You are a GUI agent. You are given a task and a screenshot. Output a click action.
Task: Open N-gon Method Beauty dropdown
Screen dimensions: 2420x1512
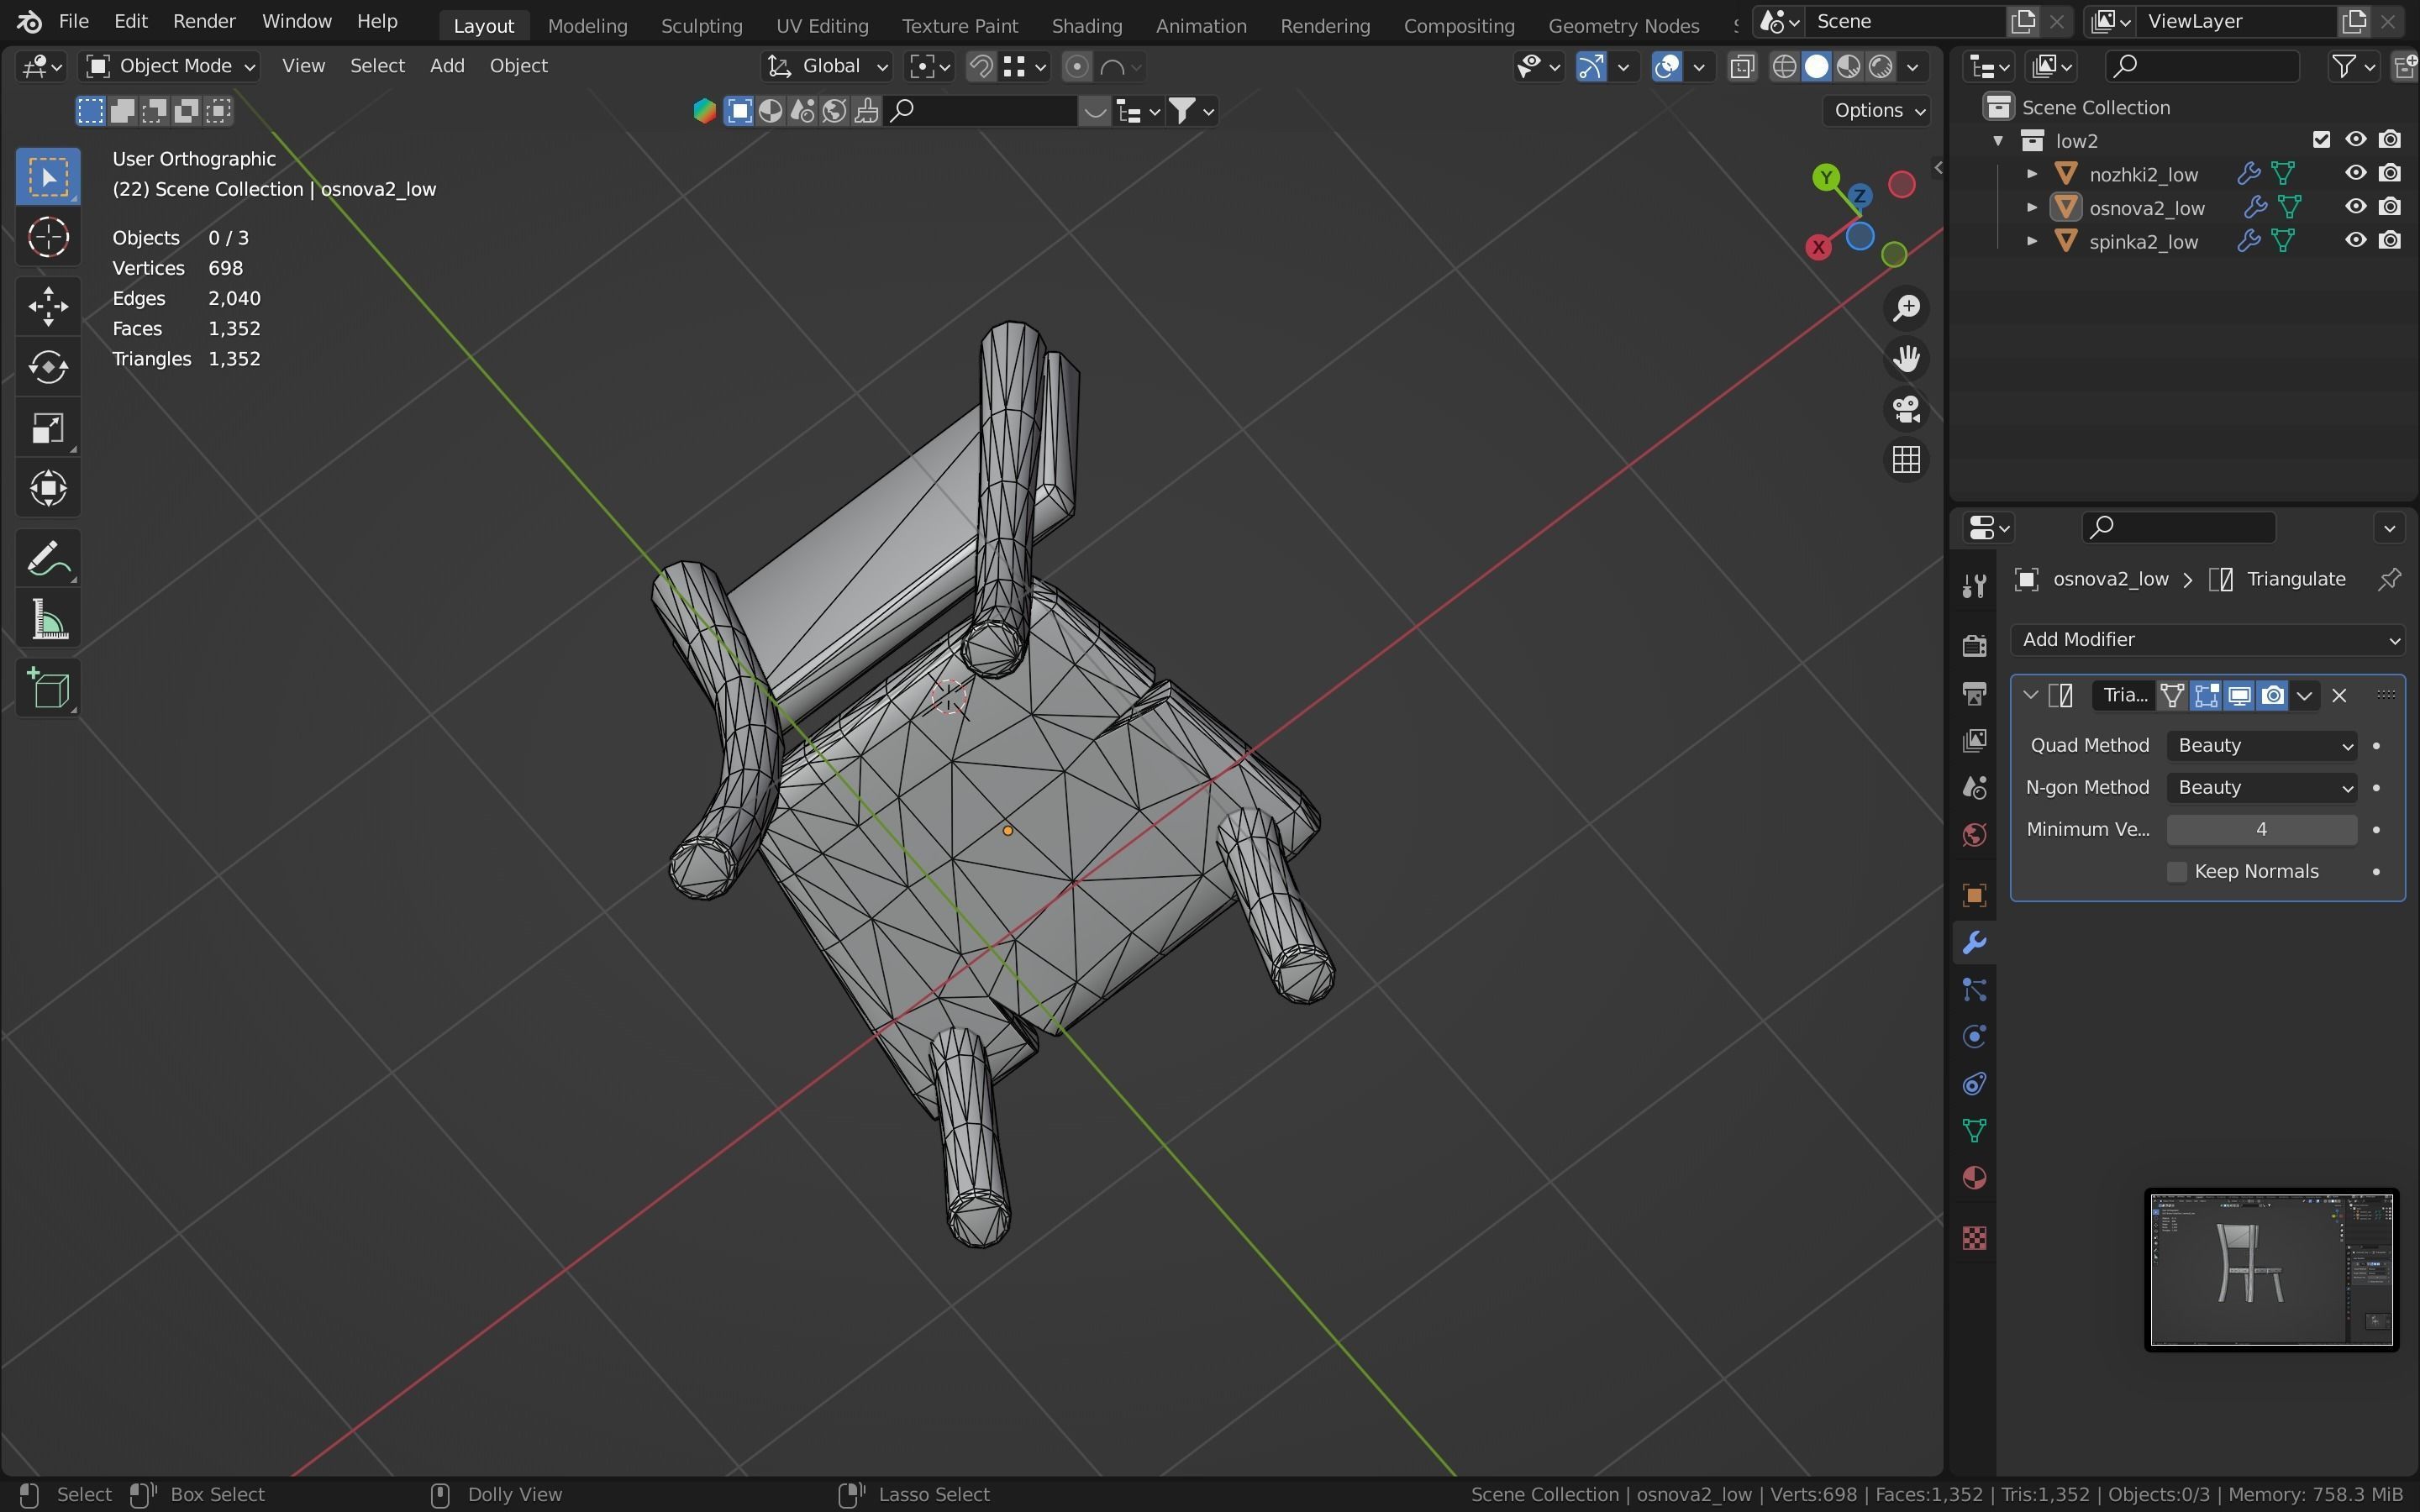(x=2262, y=788)
